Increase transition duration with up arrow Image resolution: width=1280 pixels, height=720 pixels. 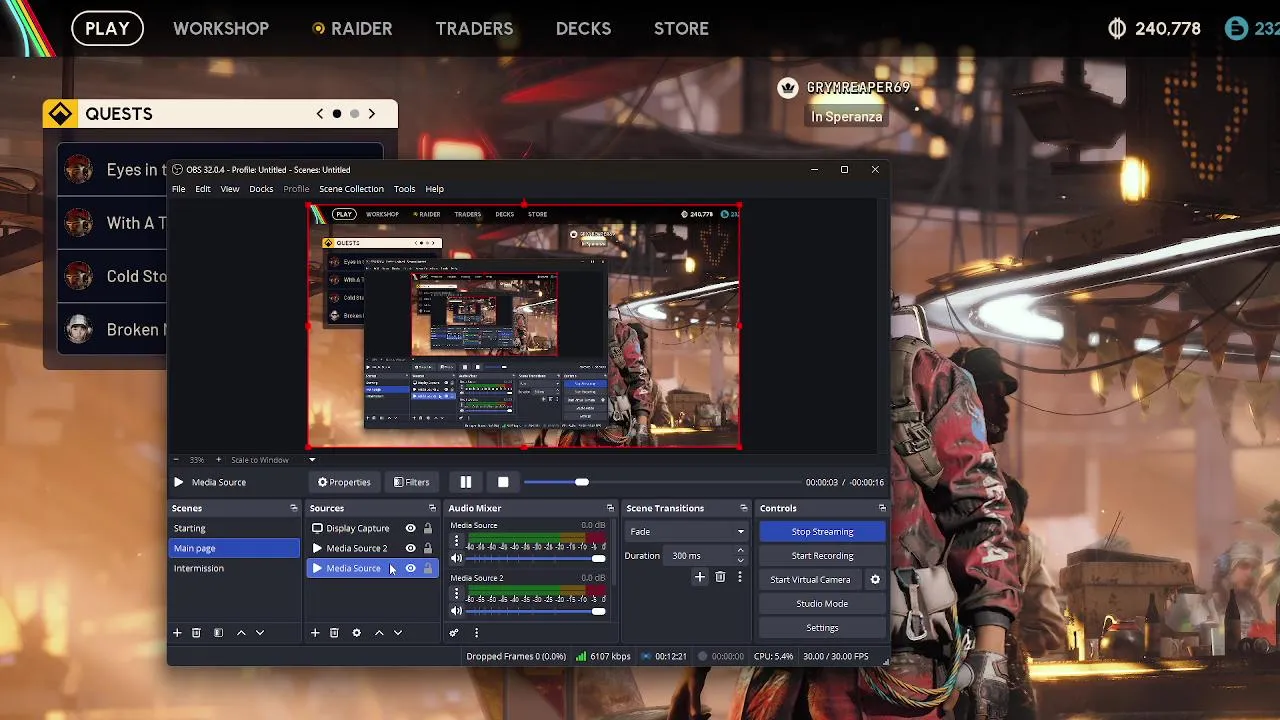740,552
